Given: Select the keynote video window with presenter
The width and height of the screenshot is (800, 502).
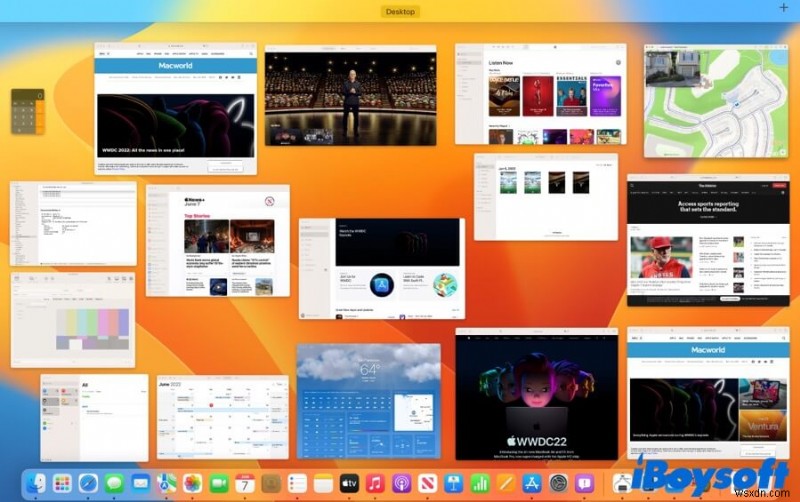Looking at the screenshot, I should pyautogui.click(x=351, y=95).
